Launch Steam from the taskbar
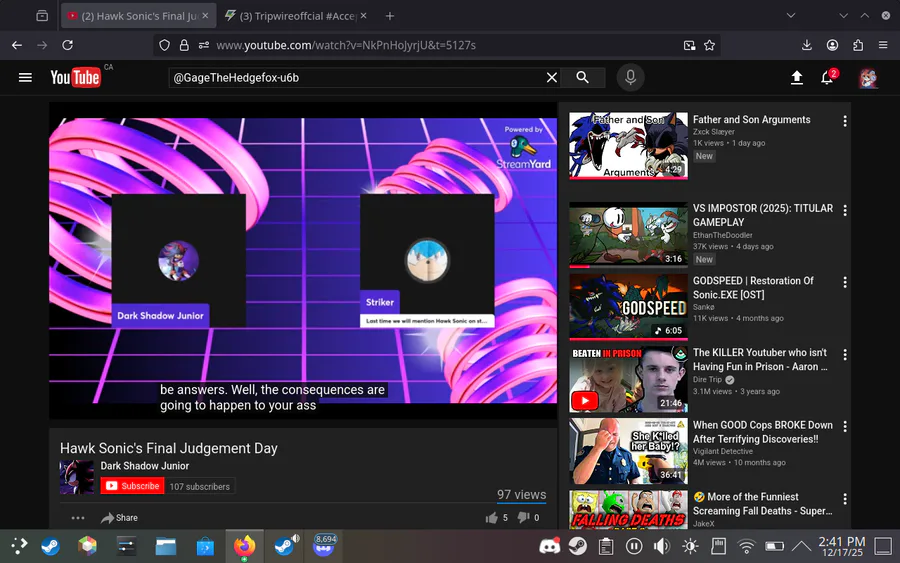Screen dimensions: 900x563 (x=51, y=546)
